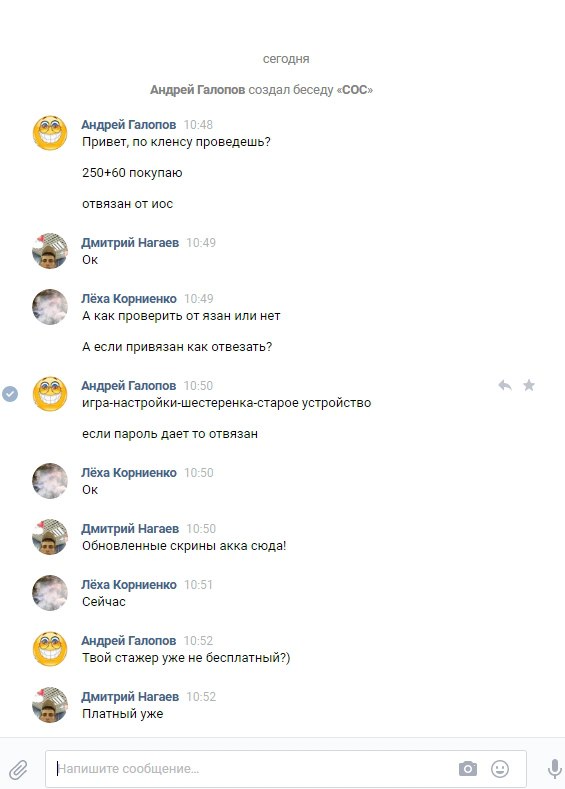This screenshot has width=565, height=789.
Task: Start voice message with microphone icon
Action: (x=554, y=769)
